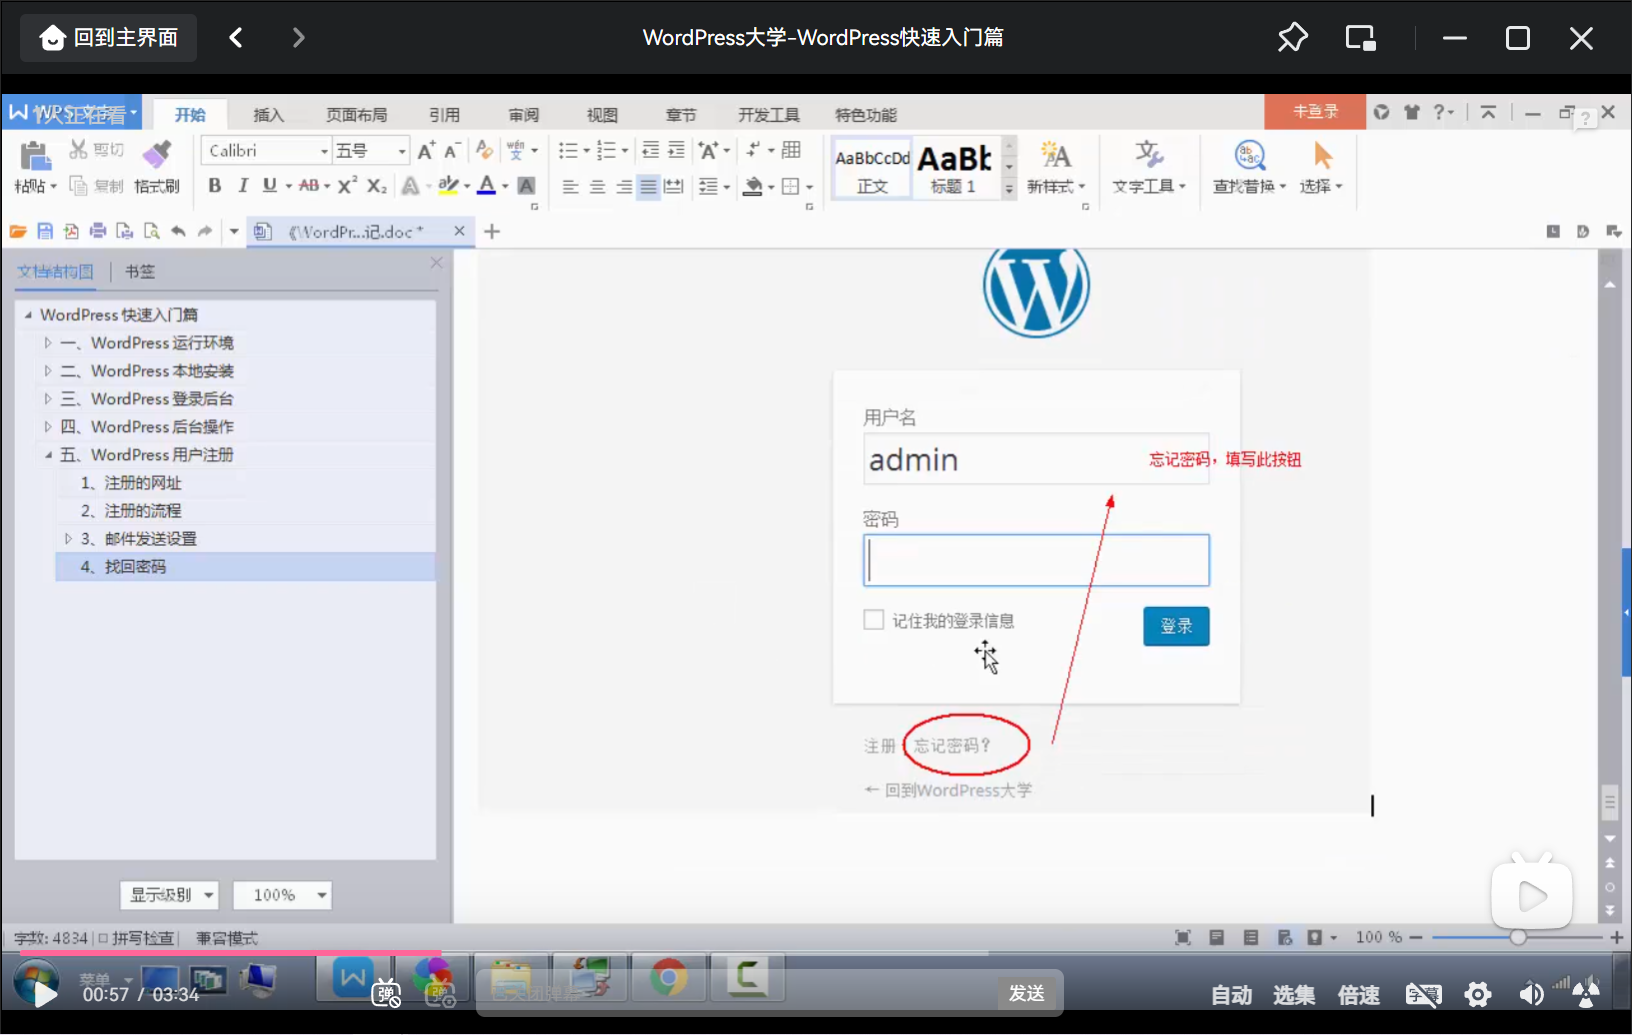
Task: Select the 标题 1 heading style
Action: pyautogui.click(x=954, y=168)
